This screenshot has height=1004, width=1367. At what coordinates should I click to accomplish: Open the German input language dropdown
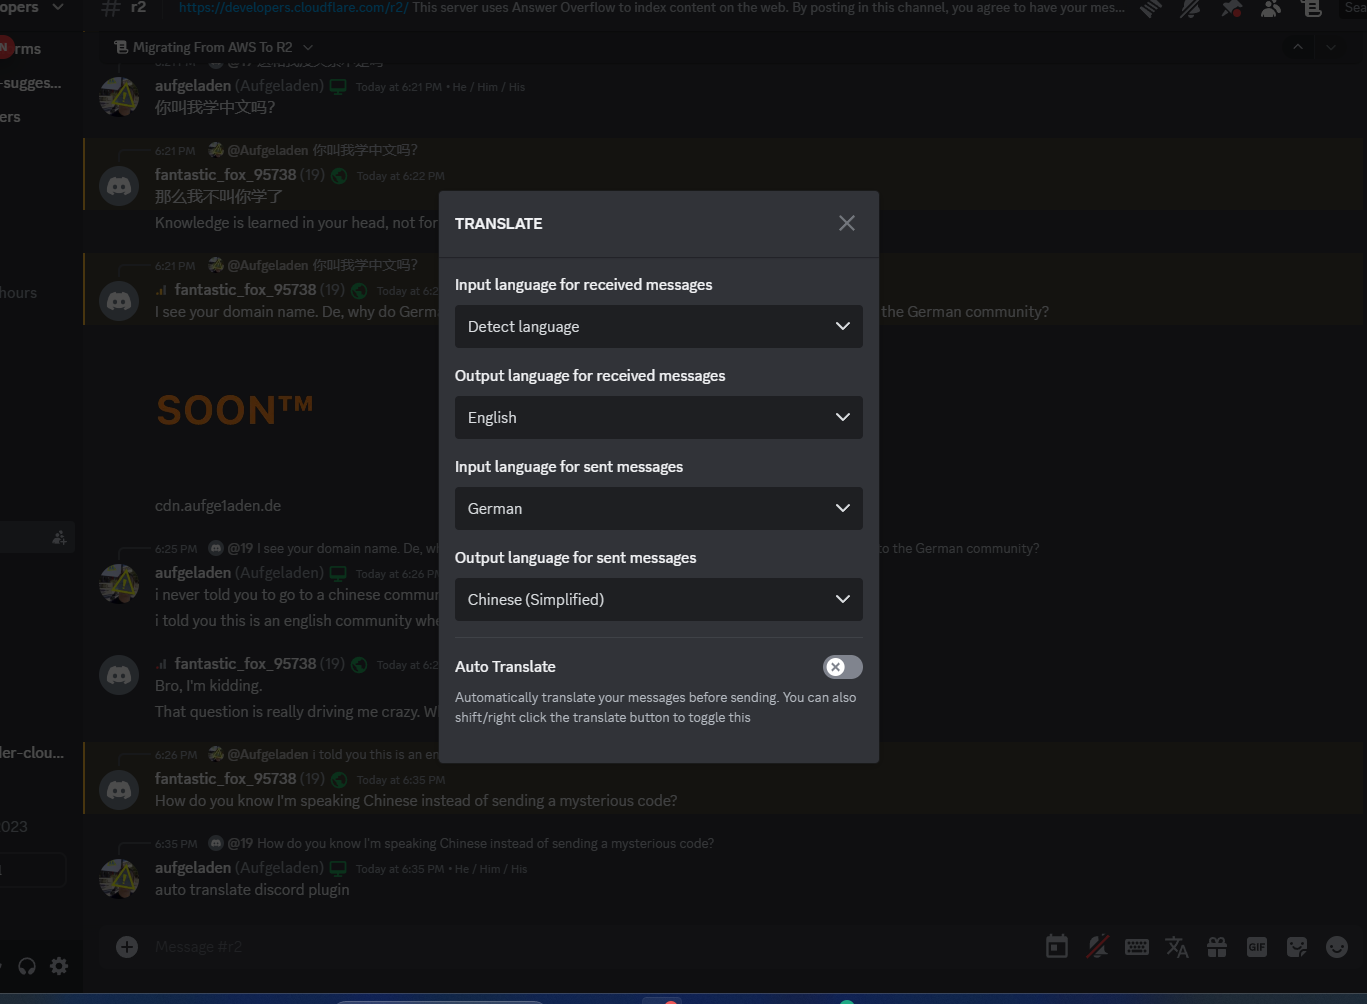658,508
